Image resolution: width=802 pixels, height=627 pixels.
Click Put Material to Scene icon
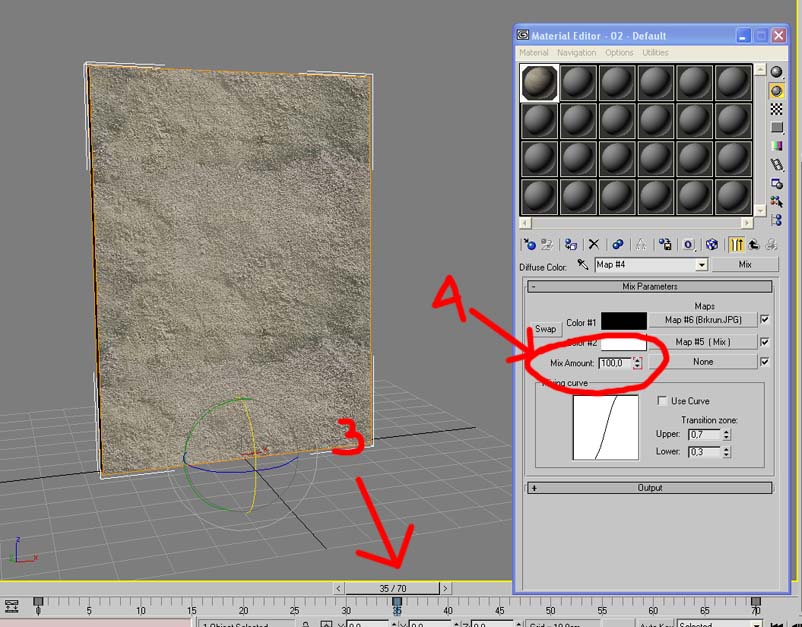[547, 244]
